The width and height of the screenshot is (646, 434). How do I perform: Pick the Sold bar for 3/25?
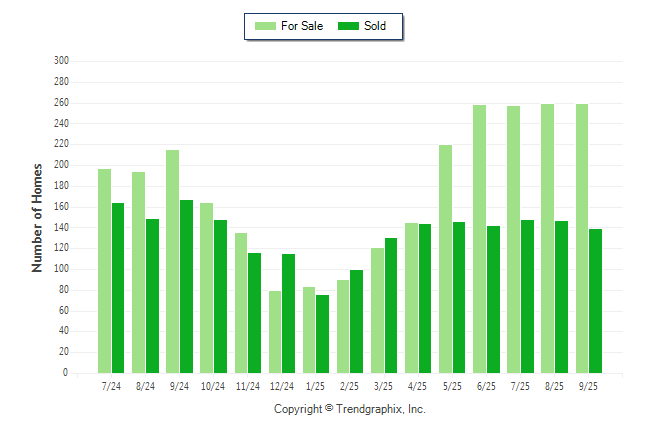click(390, 305)
